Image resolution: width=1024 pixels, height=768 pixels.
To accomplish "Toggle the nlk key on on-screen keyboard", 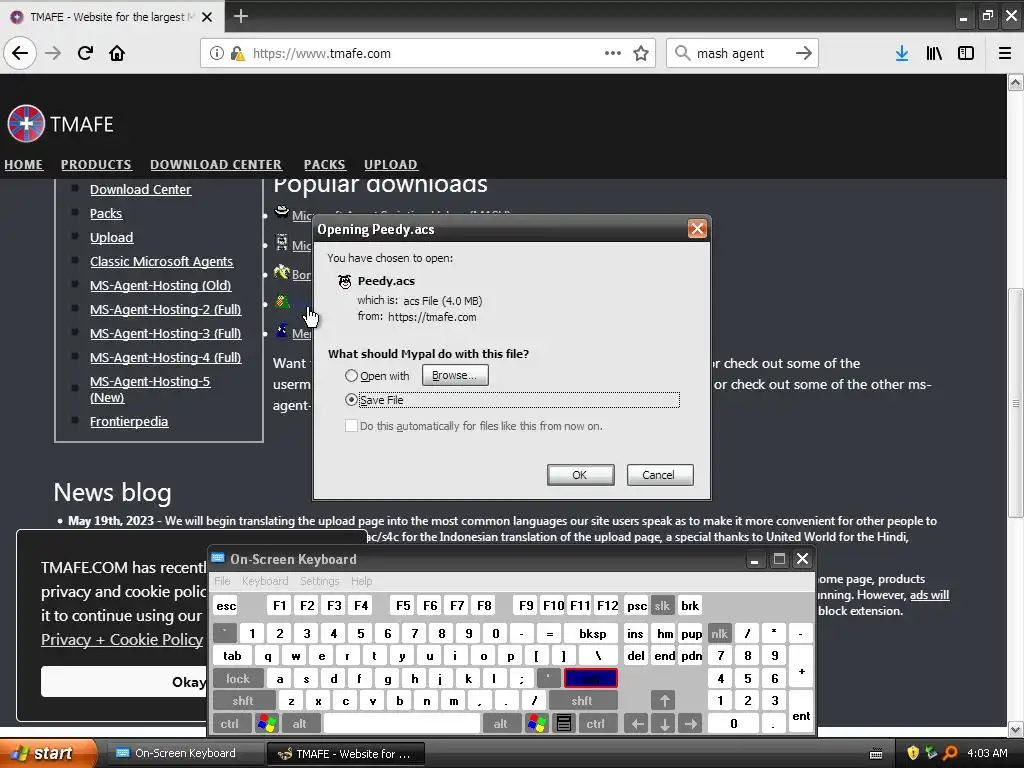I will pos(719,633).
